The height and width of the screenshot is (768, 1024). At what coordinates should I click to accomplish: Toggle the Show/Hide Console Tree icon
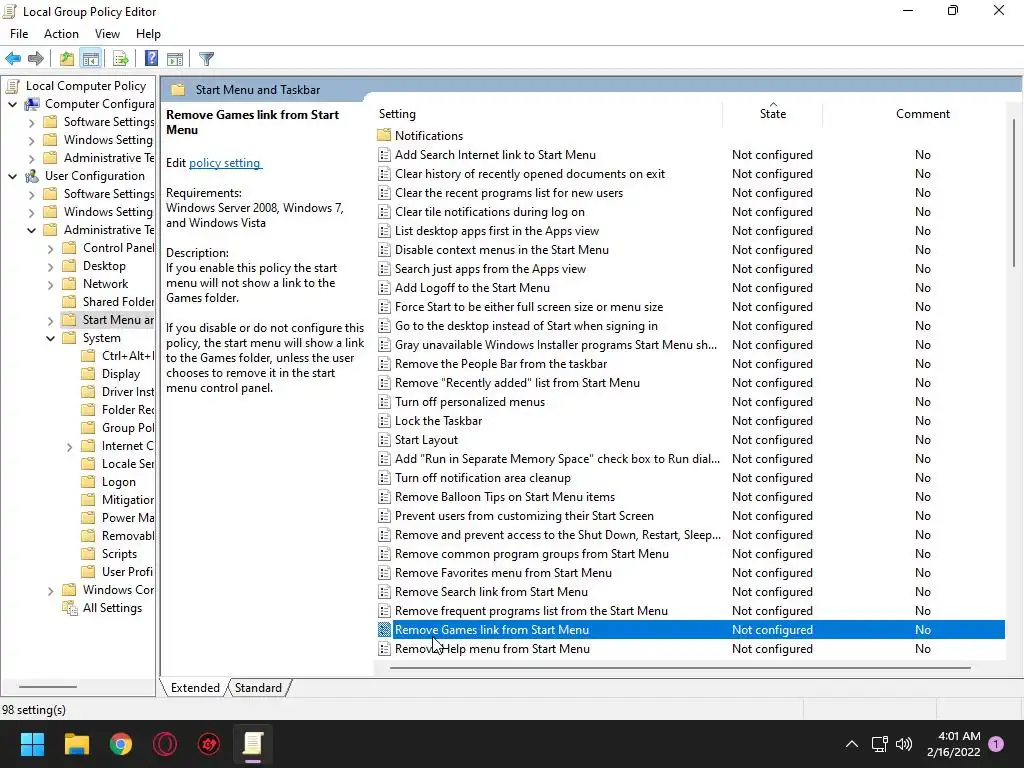91,59
